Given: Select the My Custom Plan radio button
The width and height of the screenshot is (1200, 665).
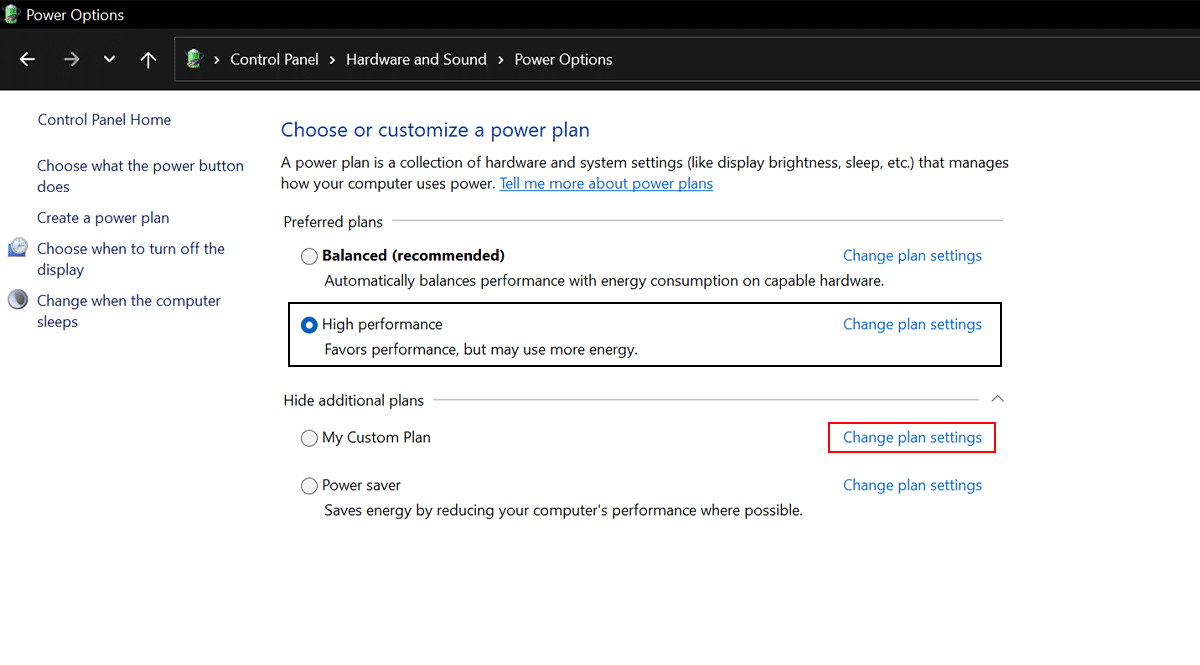Looking at the screenshot, I should pyautogui.click(x=310, y=438).
